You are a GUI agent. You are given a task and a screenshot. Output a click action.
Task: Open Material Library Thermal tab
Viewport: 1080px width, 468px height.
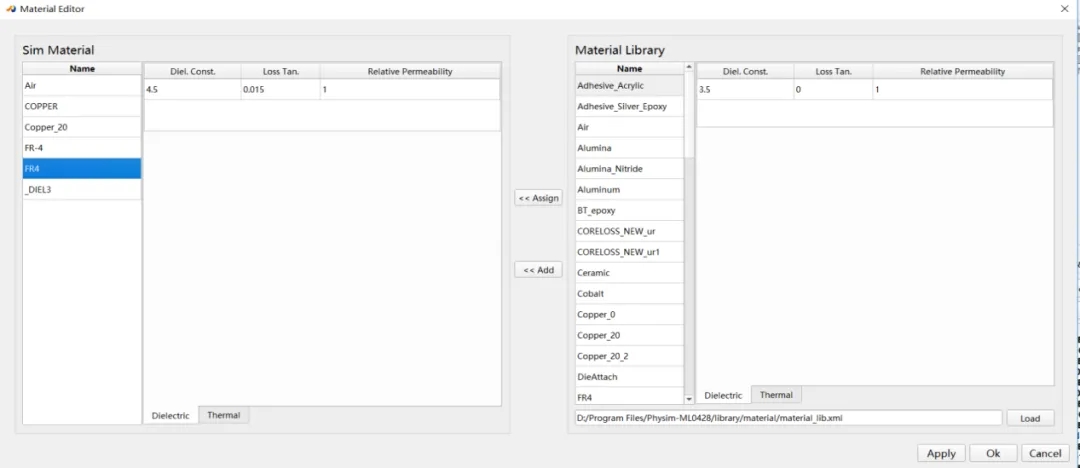776,395
